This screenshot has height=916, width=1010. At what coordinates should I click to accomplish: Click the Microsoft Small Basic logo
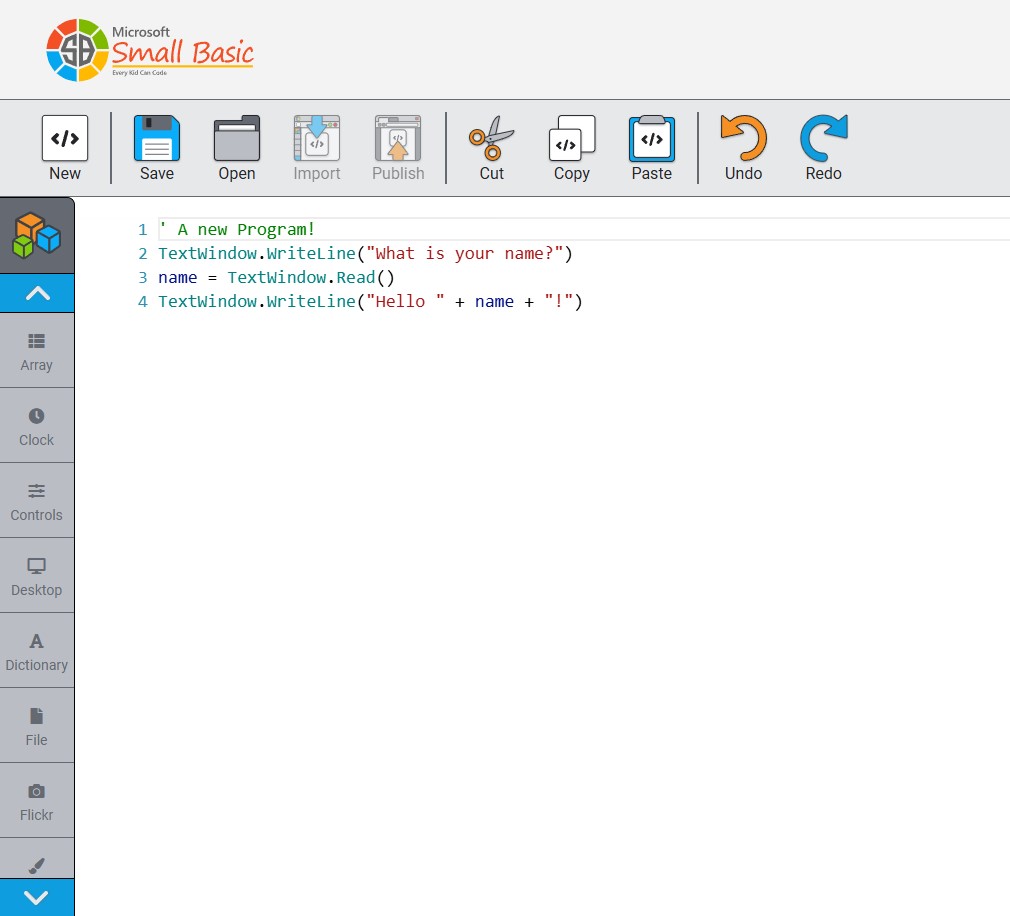(150, 49)
